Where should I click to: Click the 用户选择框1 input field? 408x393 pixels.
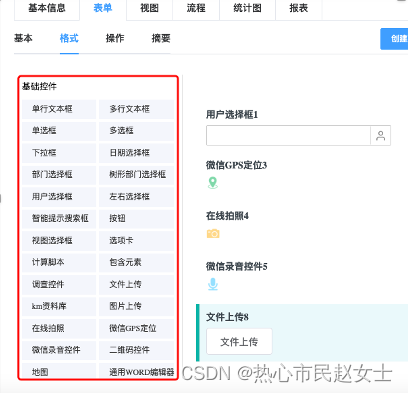pyautogui.click(x=288, y=136)
